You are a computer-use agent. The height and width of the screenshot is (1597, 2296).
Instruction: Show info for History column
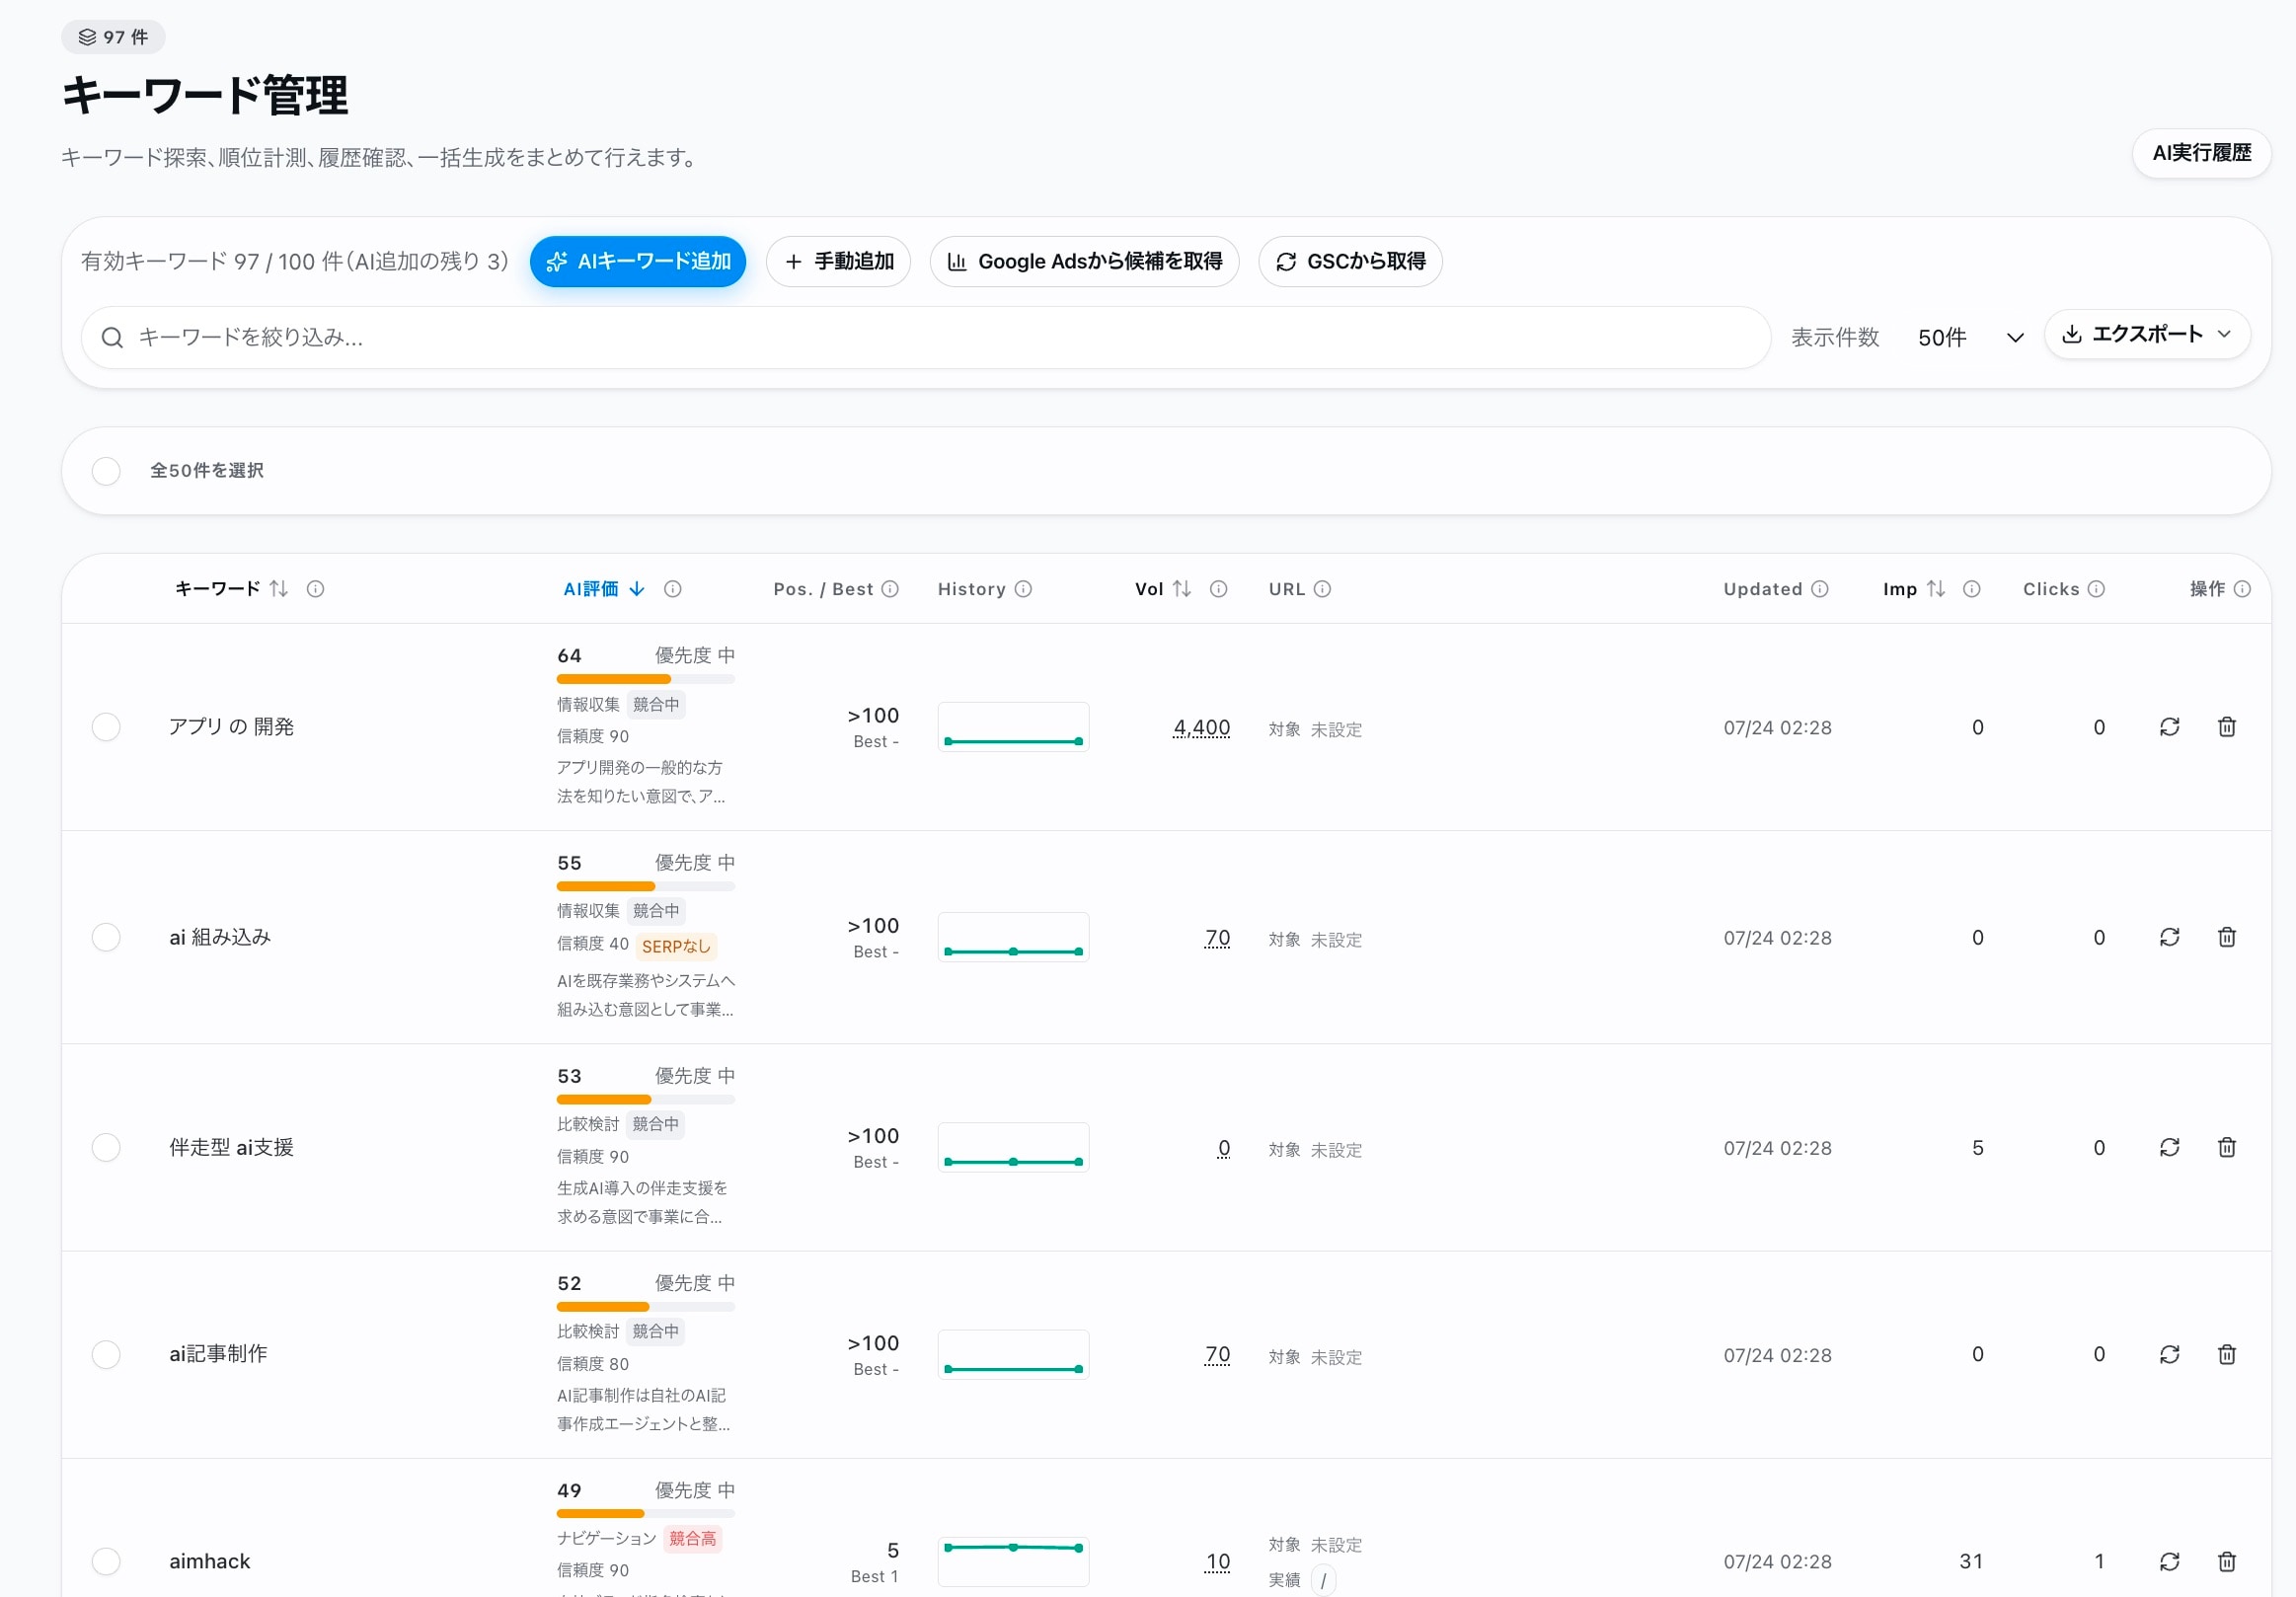(x=1023, y=589)
